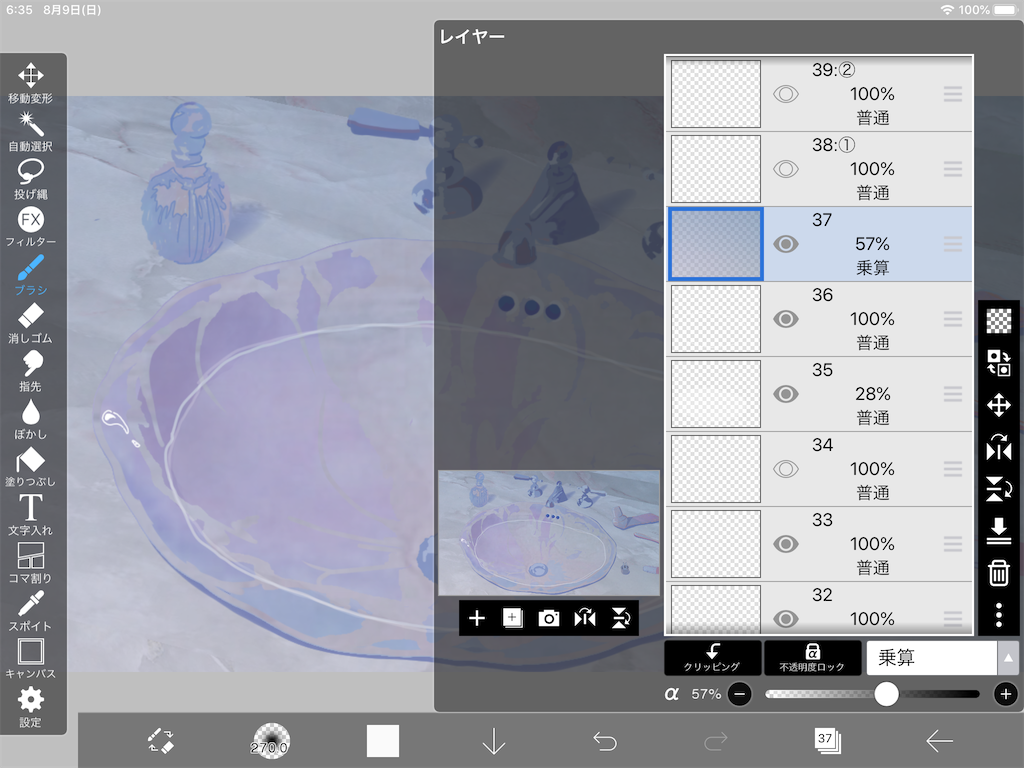Click the vertical flip icon in right strip
Image resolution: width=1024 pixels, height=768 pixels.
999,489
